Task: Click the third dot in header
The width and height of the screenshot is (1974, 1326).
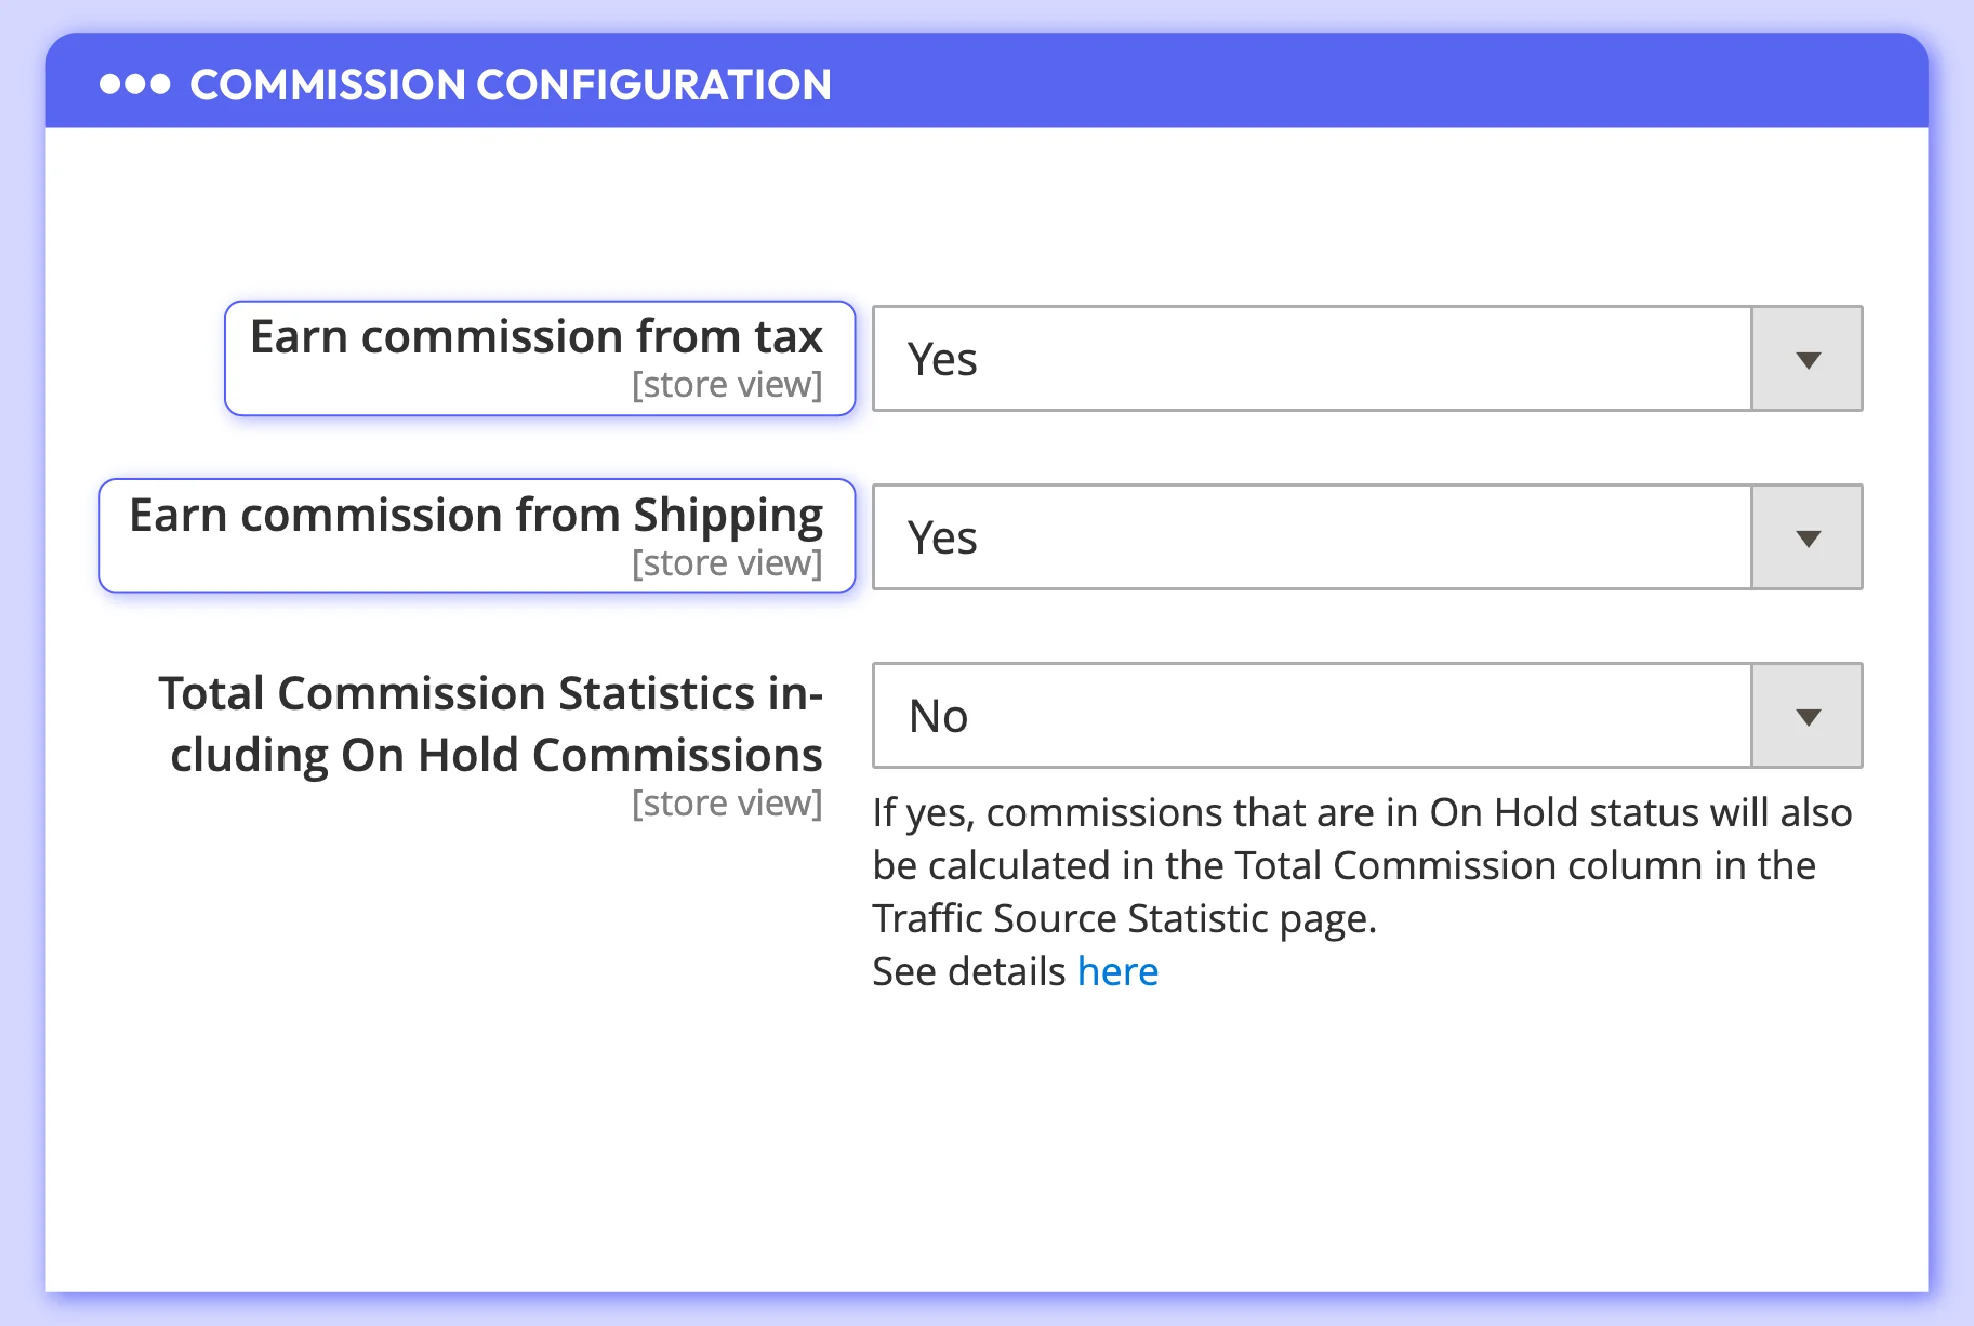Action: click(160, 84)
